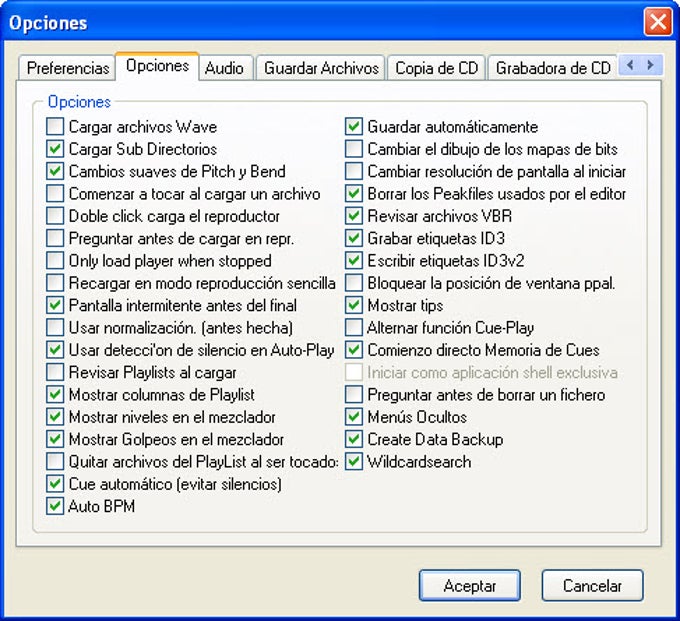Enable Only load player when stopped

point(55,261)
